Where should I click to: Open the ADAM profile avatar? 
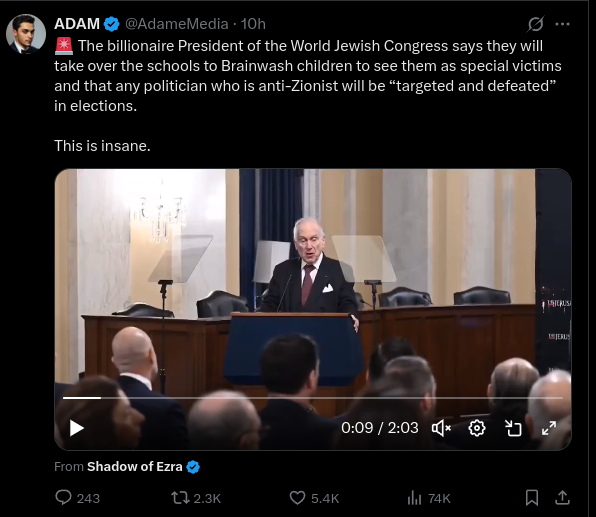[x=26, y=34]
